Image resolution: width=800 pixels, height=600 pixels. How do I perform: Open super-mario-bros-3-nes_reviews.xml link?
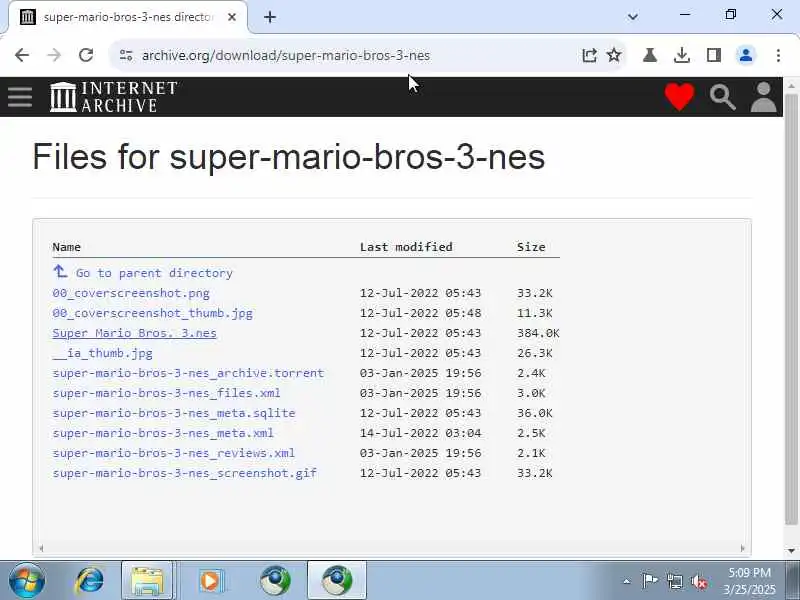[173, 453]
